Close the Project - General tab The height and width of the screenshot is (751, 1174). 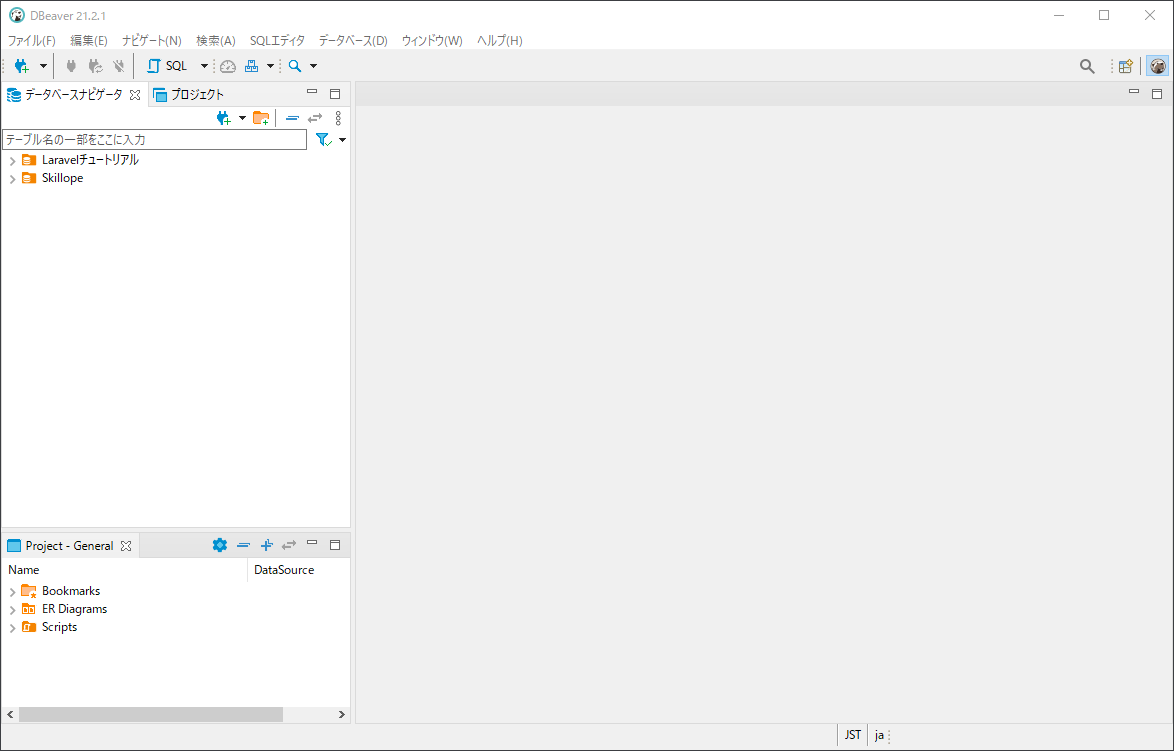tap(126, 547)
